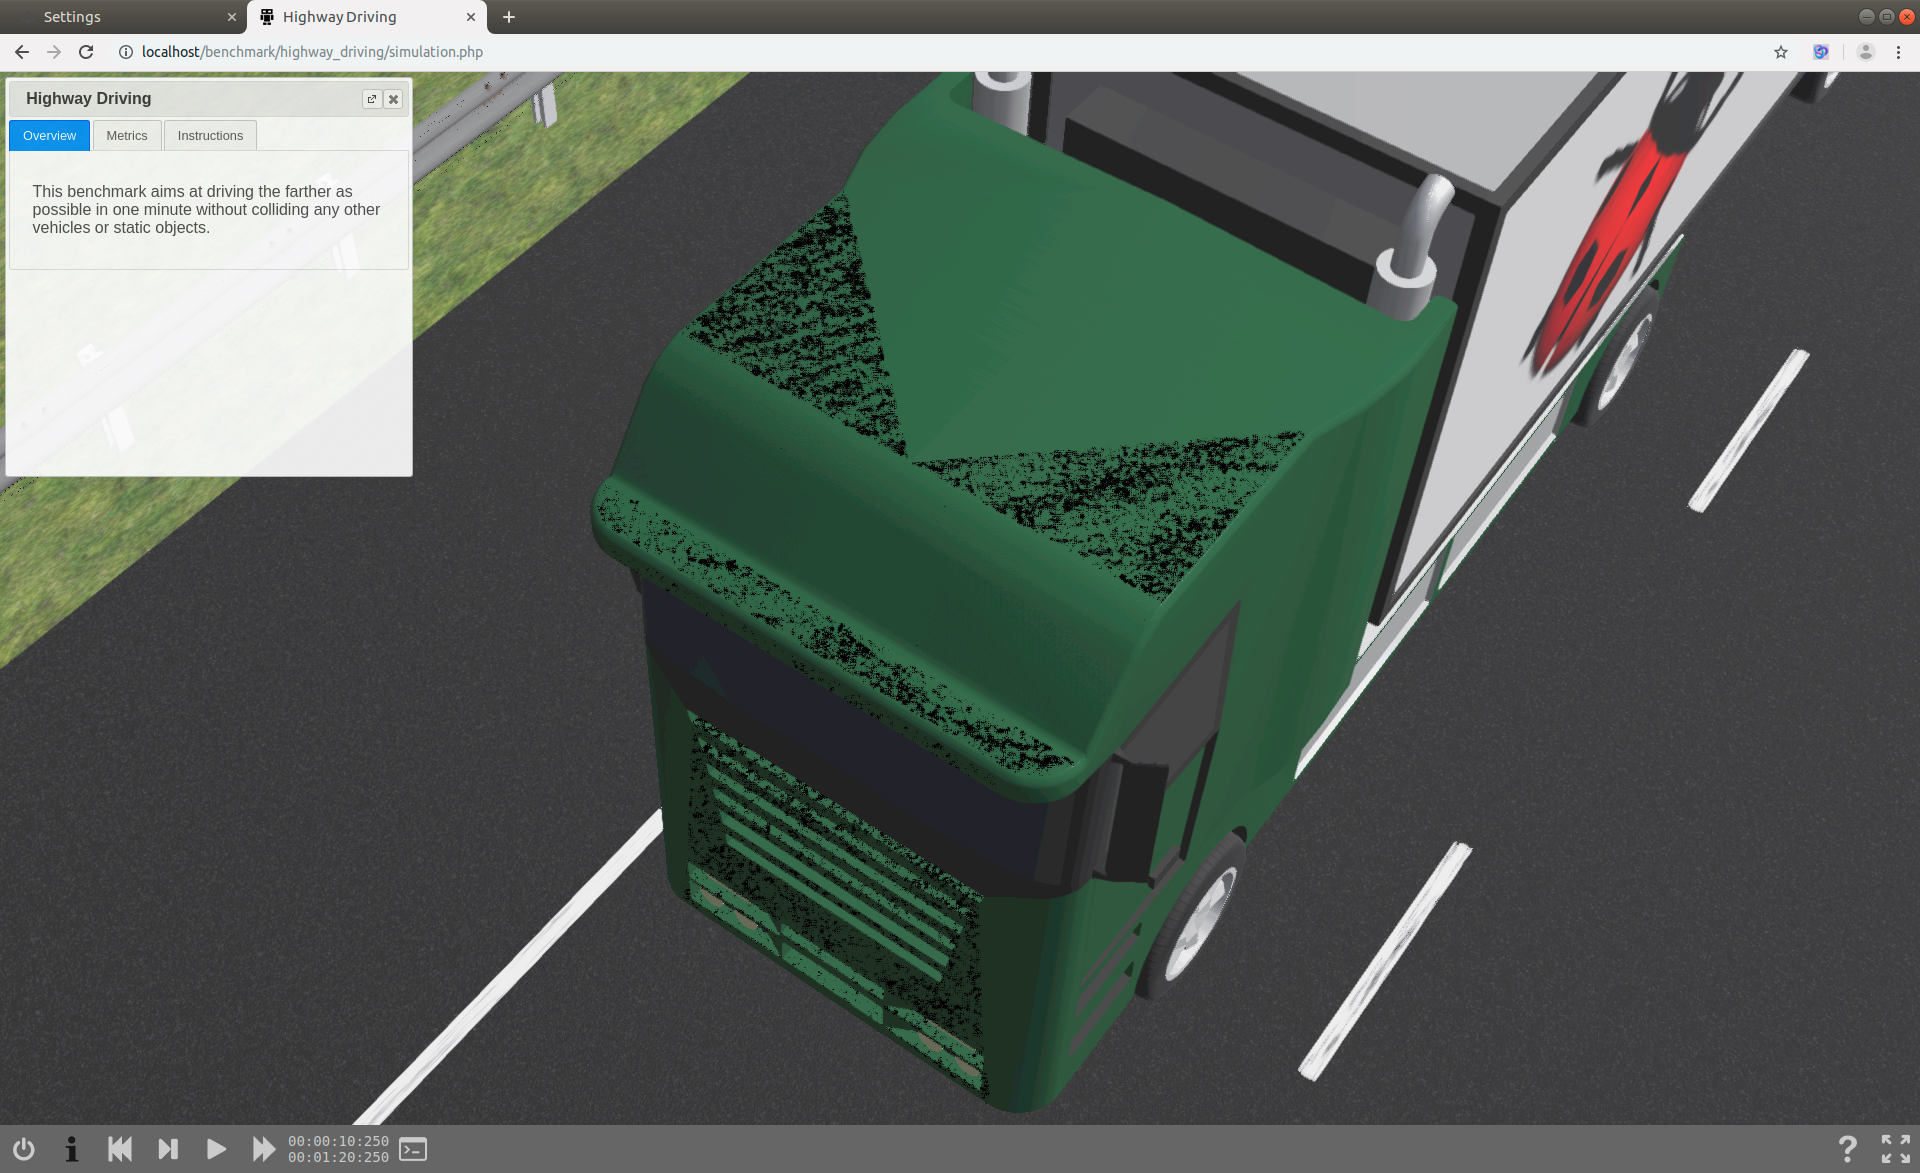This screenshot has width=1920, height=1173.
Task: Pop out the Highway Driving window
Action: (371, 99)
